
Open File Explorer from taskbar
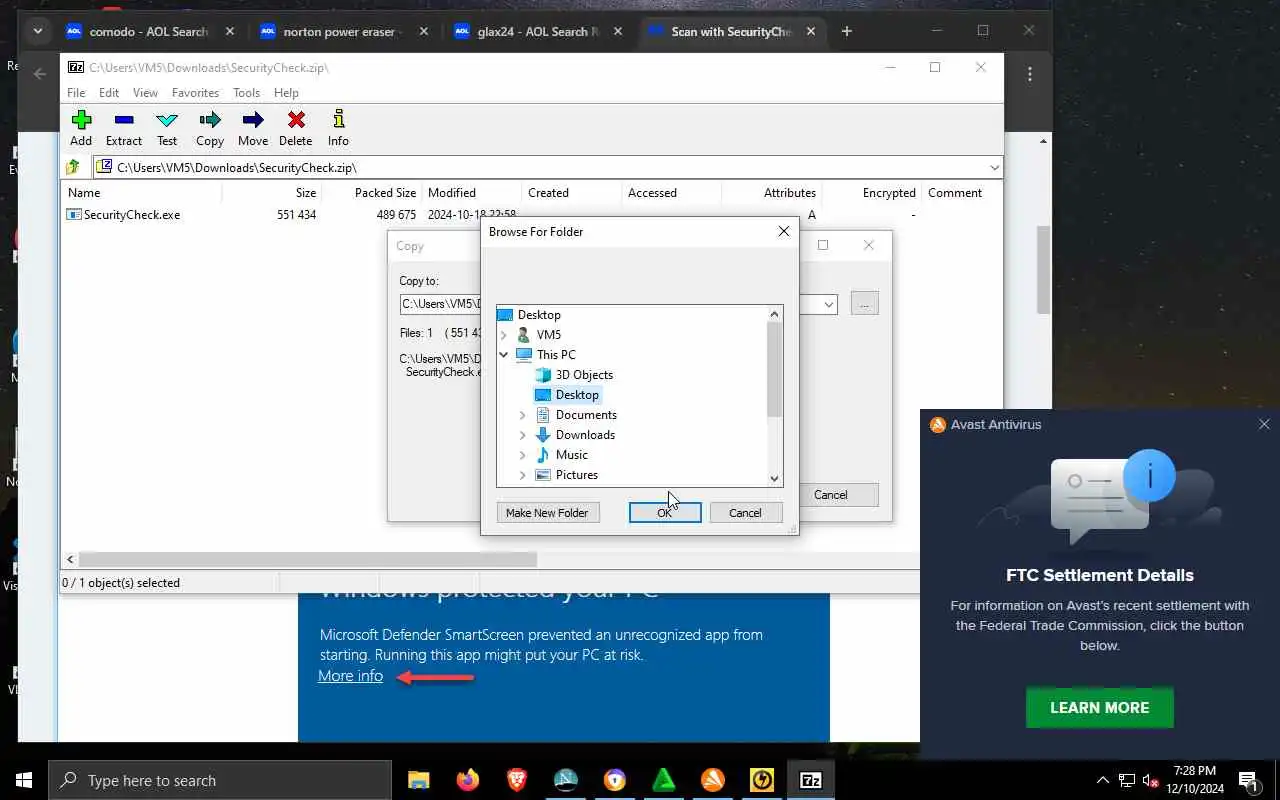pos(418,780)
